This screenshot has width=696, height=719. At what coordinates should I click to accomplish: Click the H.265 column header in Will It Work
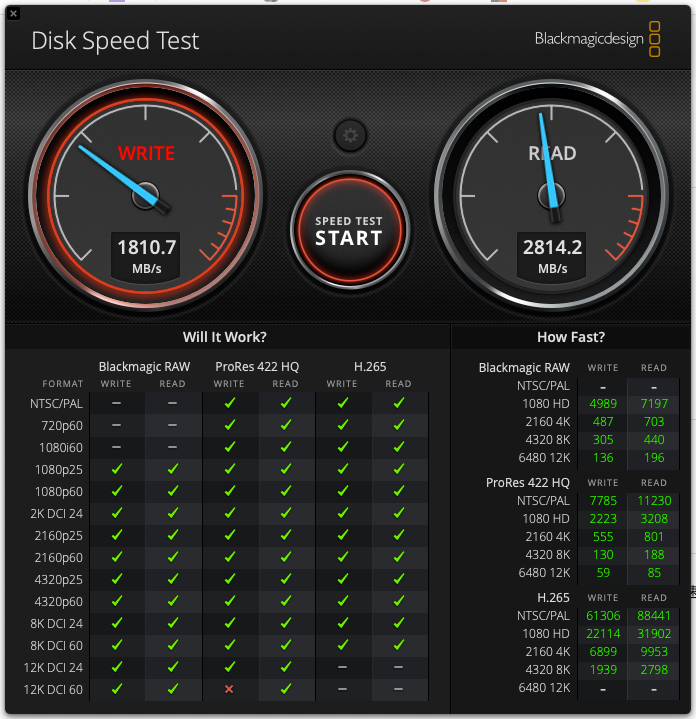click(x=370, y=367)
